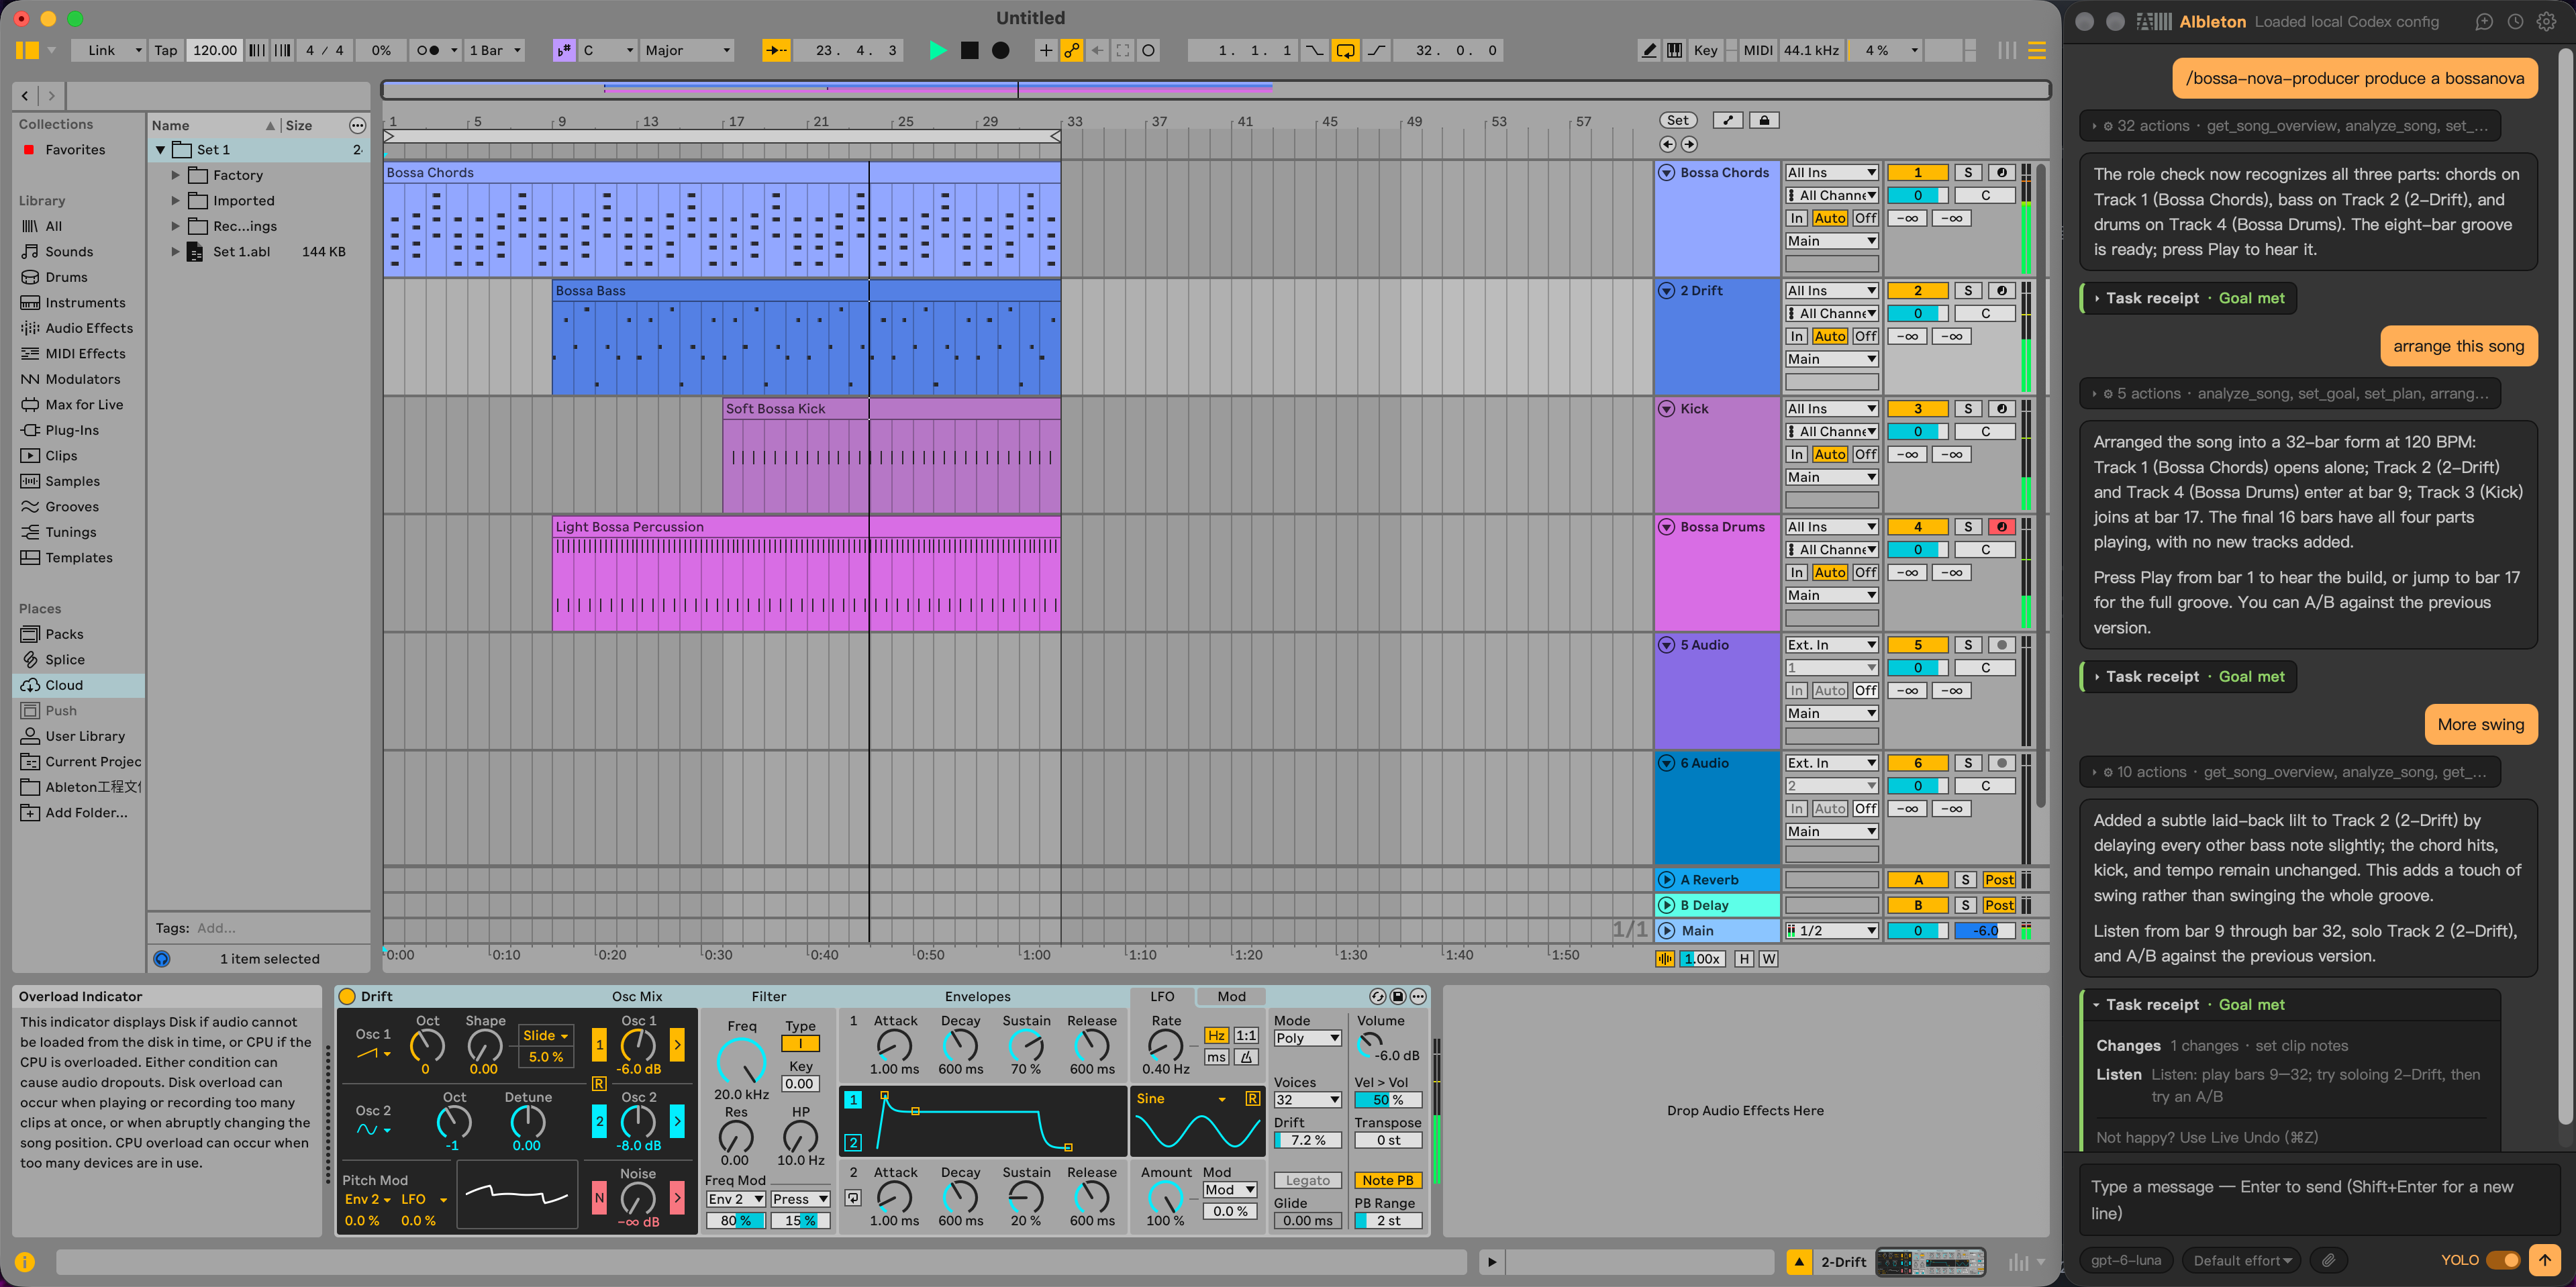Viewport: 2576px width, 1287px height.
Task: Click attachment paperclip icon in chat
Action: (2328, 1260)
